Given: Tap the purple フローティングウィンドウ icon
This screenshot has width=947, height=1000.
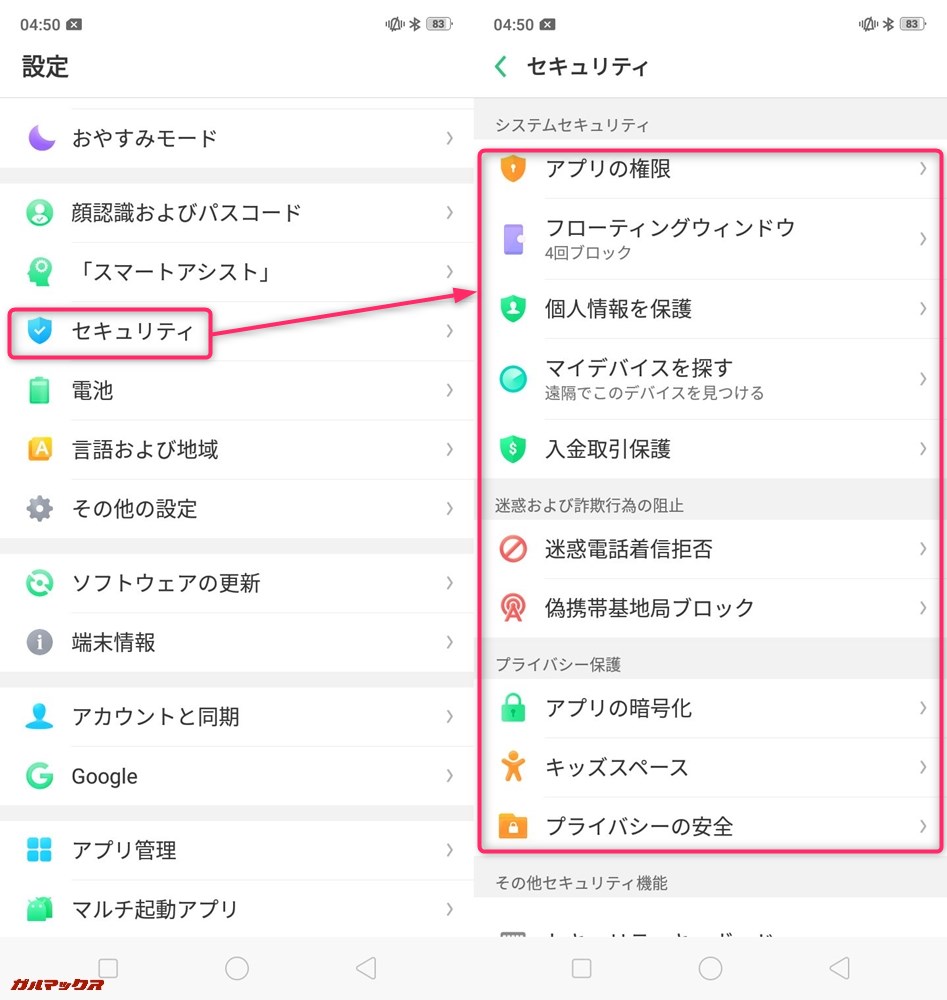Looking at the screenshot, I should [x=513, y=239].
